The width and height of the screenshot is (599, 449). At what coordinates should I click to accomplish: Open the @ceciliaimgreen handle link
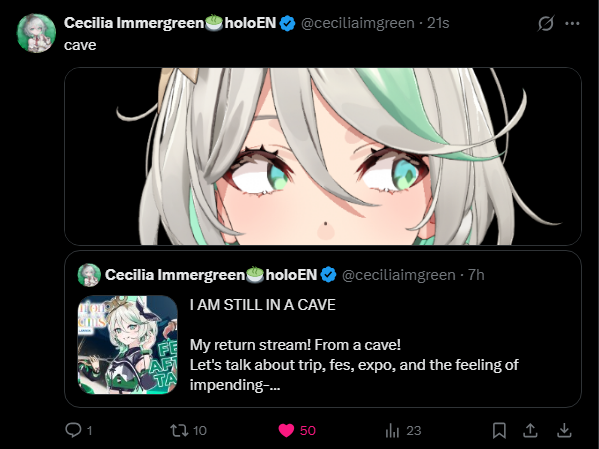click(358, 23)
